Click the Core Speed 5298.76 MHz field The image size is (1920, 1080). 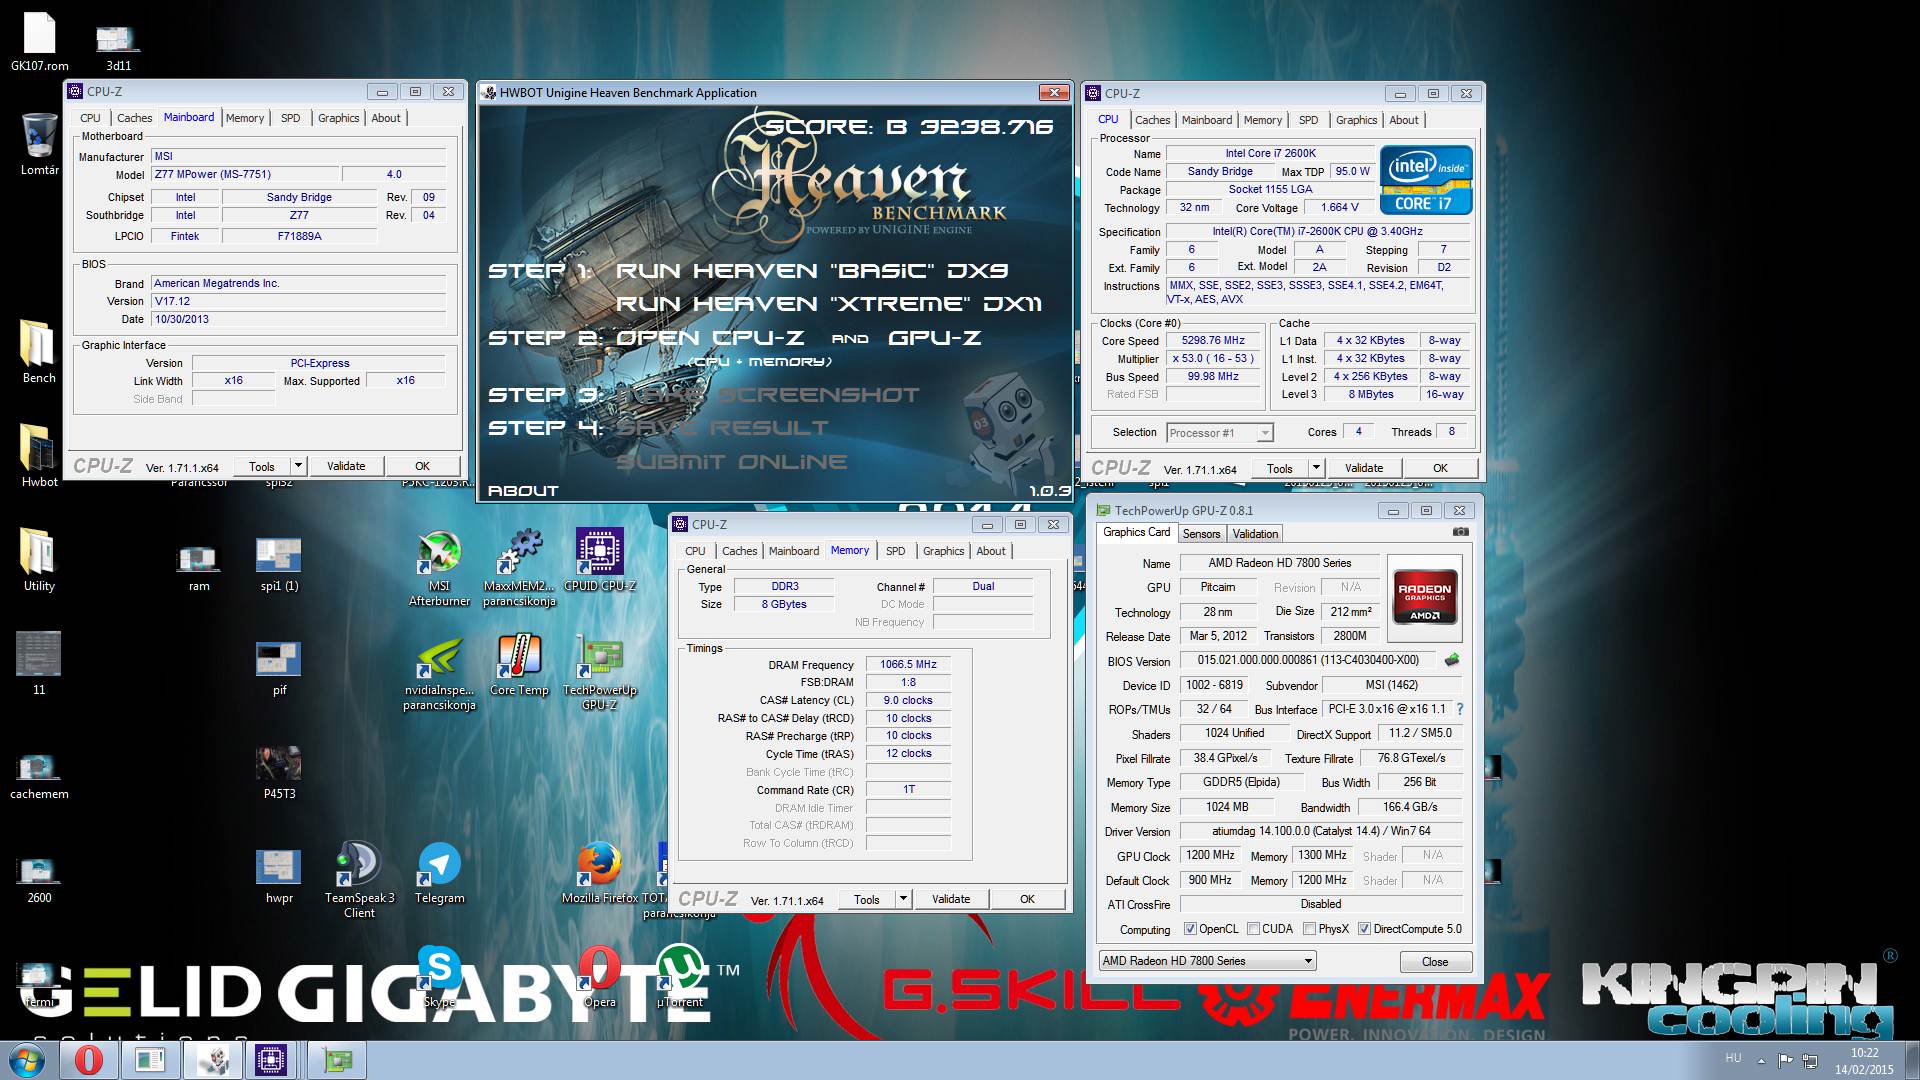tap(1213, 341)
